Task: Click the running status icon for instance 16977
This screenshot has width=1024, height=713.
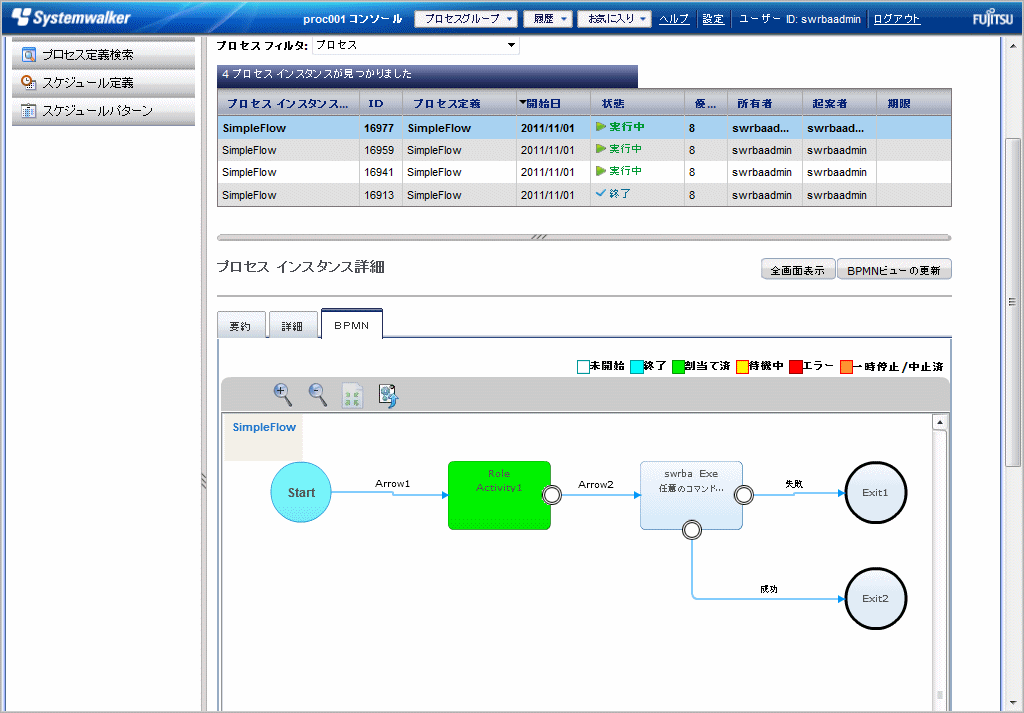Action: 601,127
